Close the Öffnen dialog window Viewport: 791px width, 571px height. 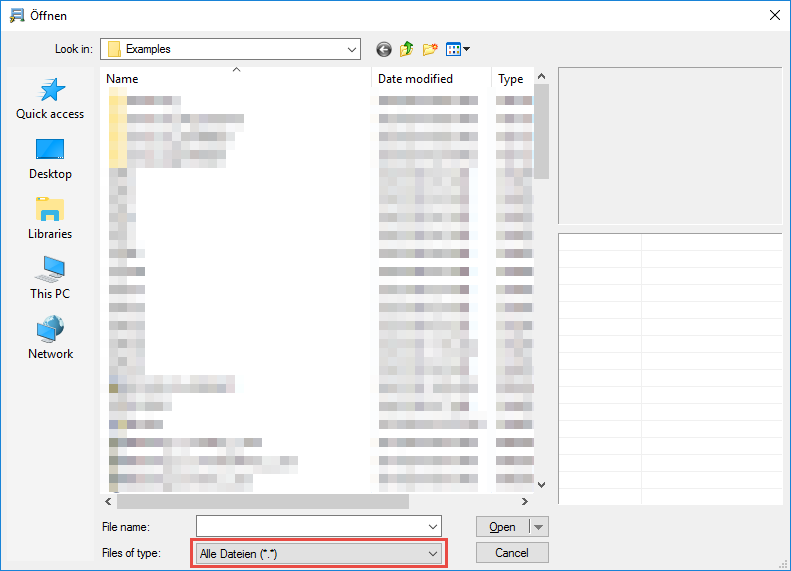[775, 15]
